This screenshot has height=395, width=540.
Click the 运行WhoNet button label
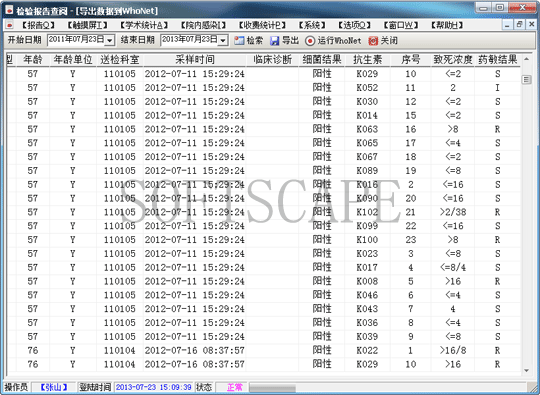pos(339,41)
